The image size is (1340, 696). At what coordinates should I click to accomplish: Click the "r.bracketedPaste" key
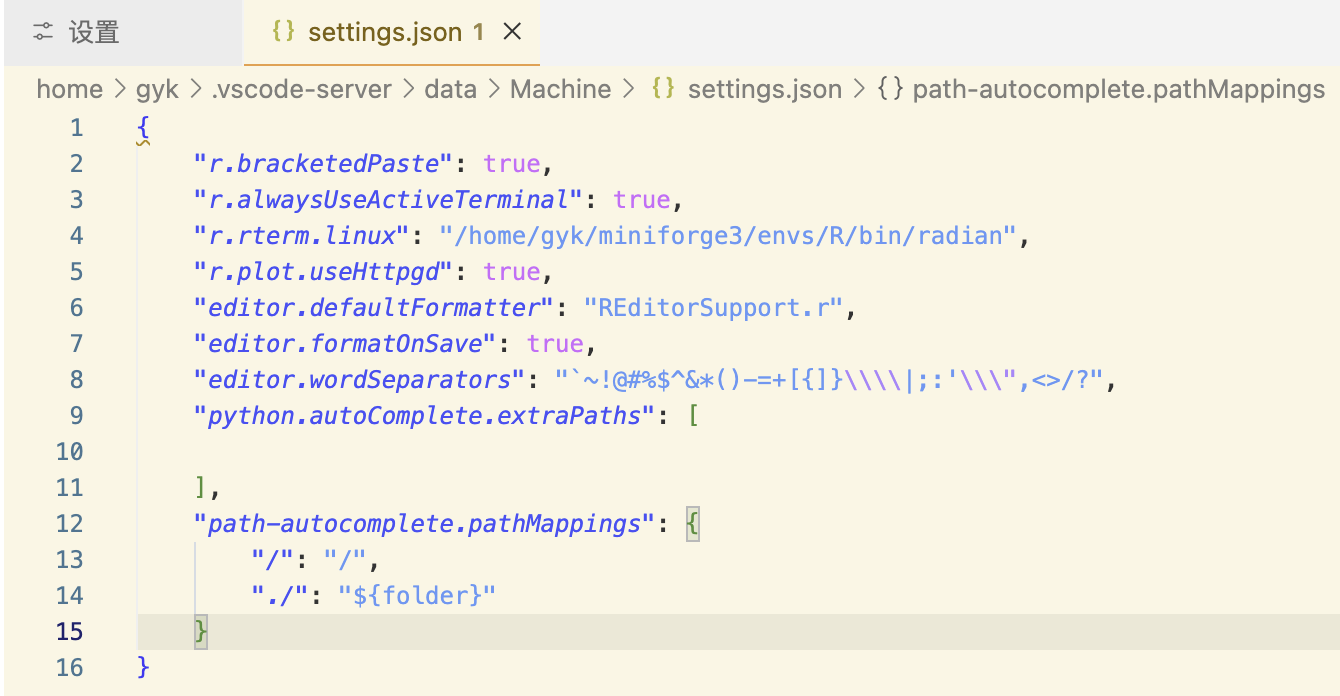(324, 164)
